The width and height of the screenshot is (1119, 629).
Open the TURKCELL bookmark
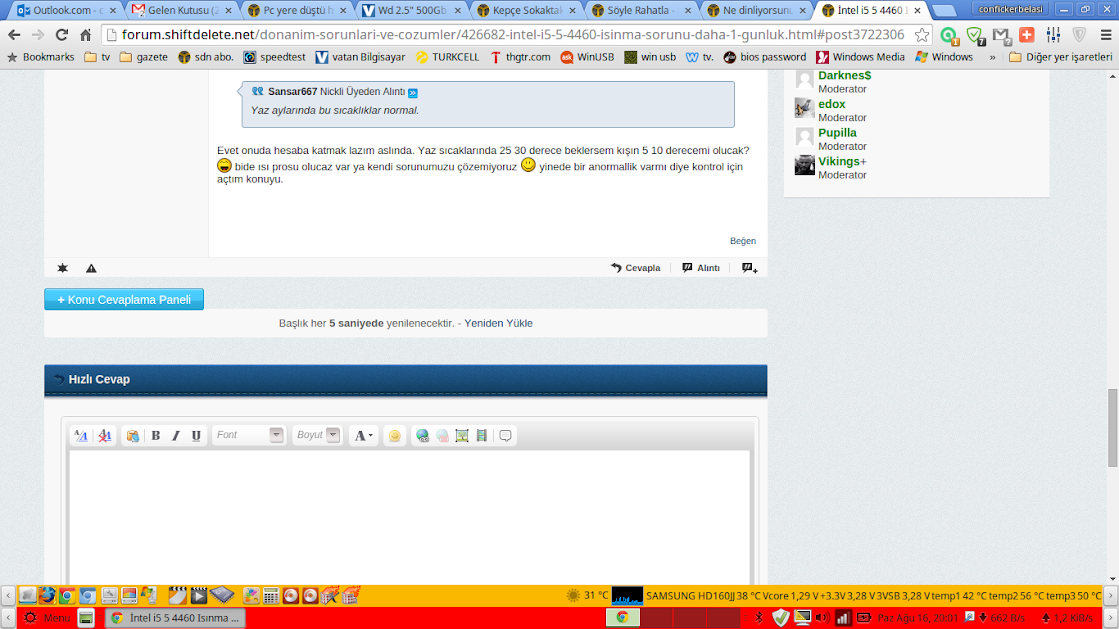(447, 57)
